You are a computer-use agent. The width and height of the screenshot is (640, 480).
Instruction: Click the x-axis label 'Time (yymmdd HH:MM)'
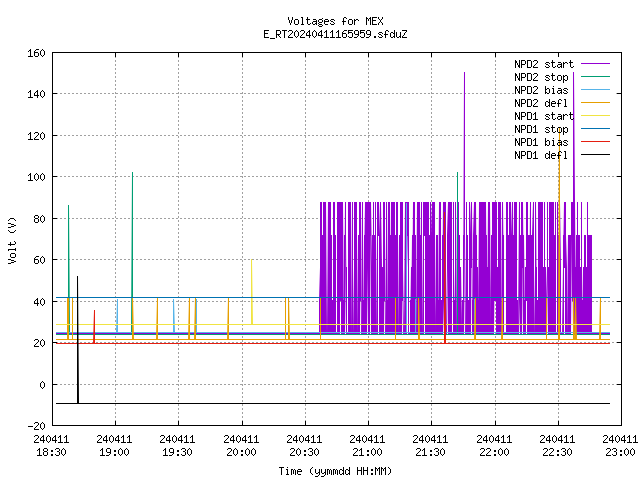[335, 471]
